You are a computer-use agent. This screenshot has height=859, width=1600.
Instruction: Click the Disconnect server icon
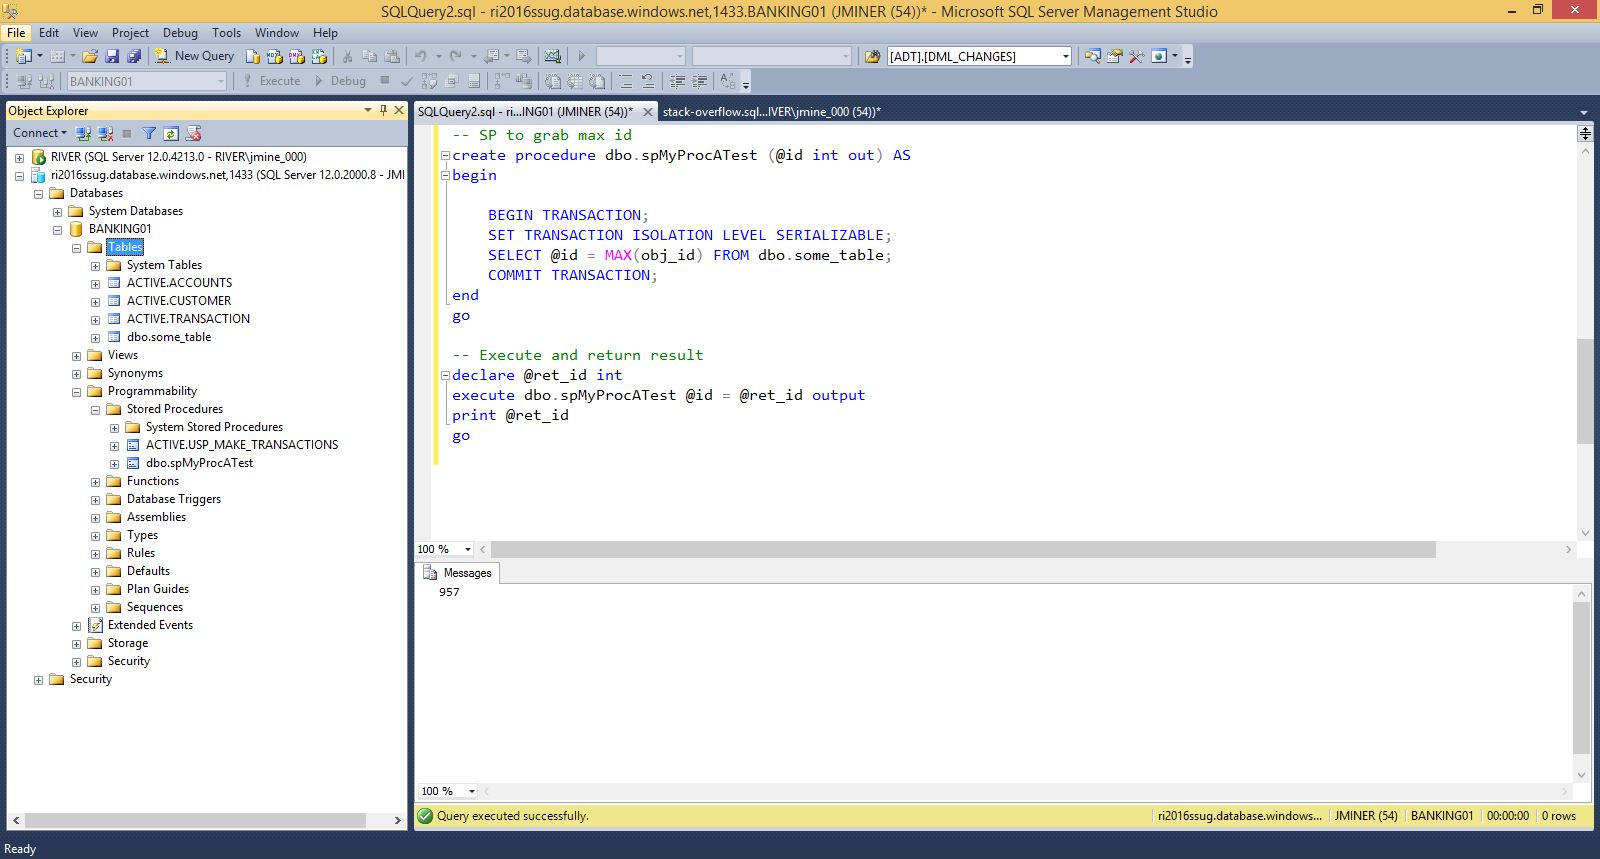click(x=105, y=133)
